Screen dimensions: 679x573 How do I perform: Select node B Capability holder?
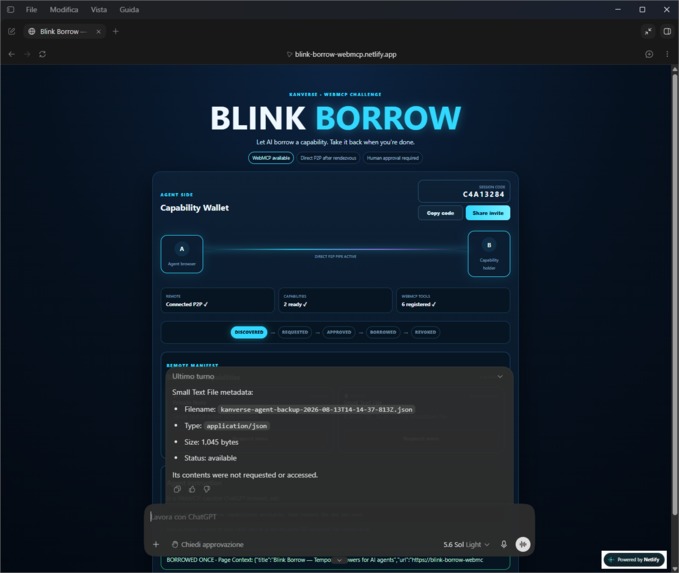point(489,254)
